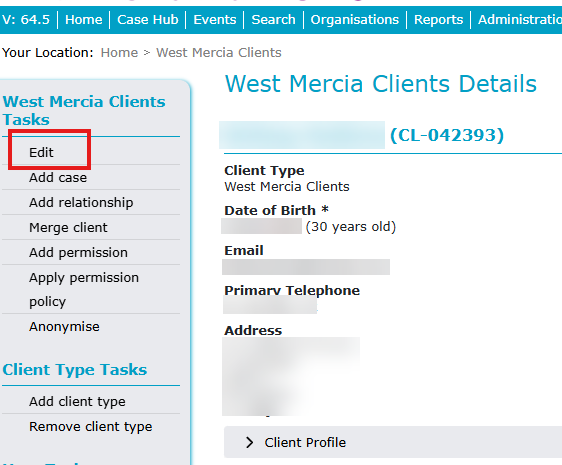Choose Add client type
This screenshot has height=465, width=562.
tap(77, 402)
